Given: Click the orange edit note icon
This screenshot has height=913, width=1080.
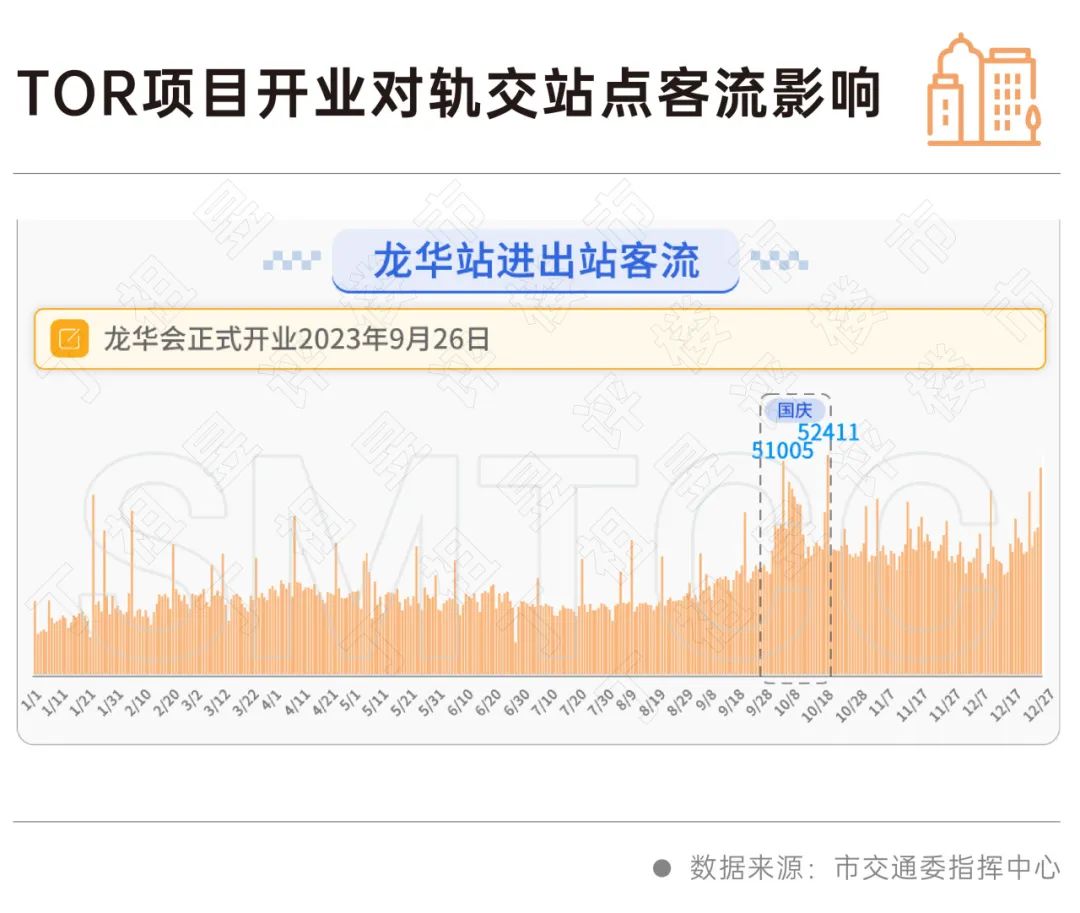Looking at the screenshot, I should [x=70, y=339].
